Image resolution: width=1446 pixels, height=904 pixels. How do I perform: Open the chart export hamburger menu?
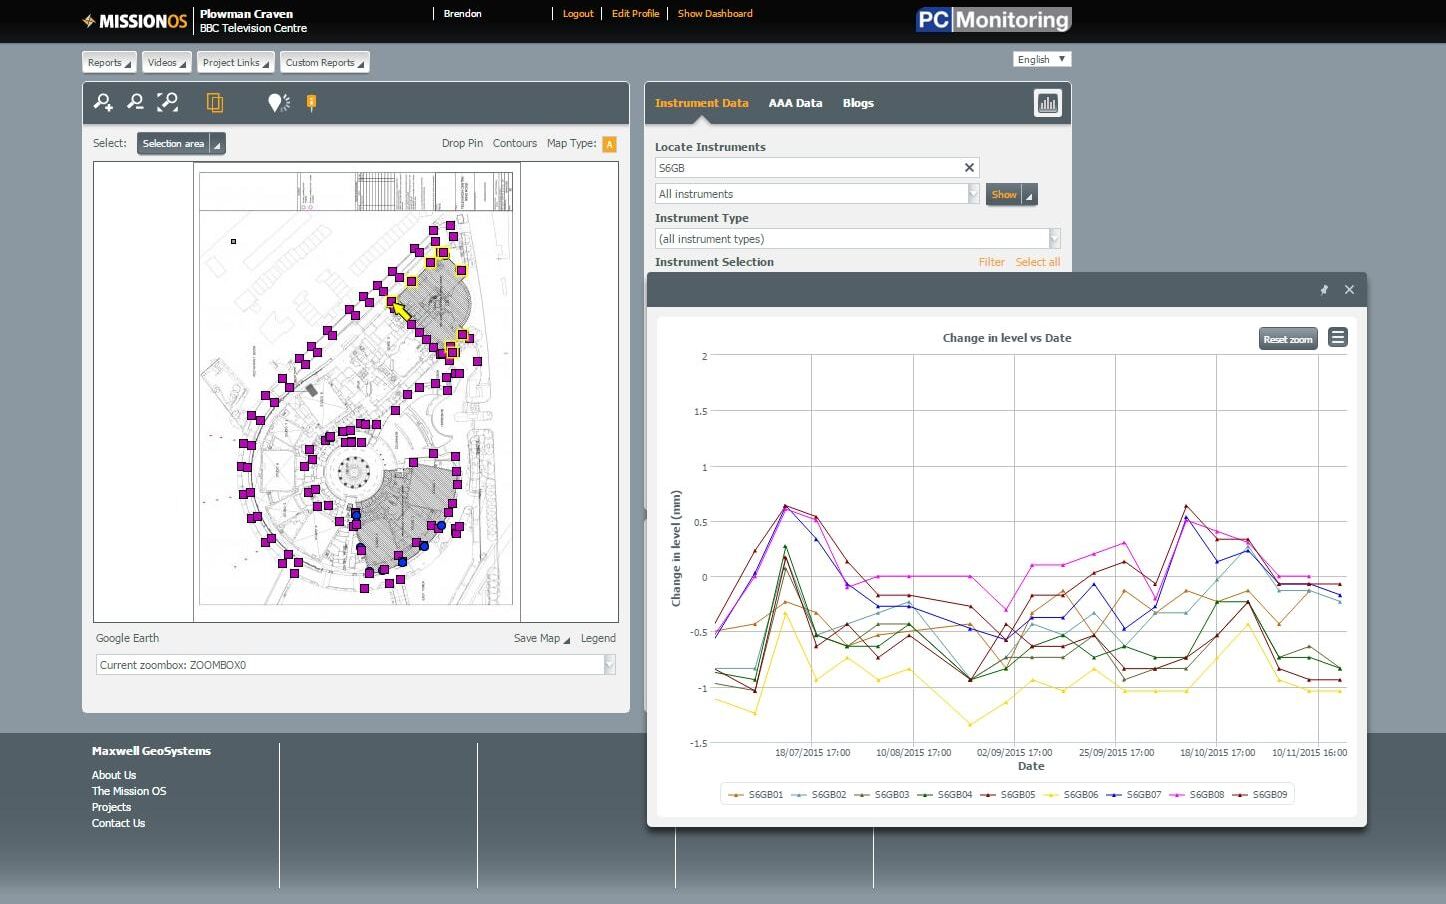(1337, 337)
